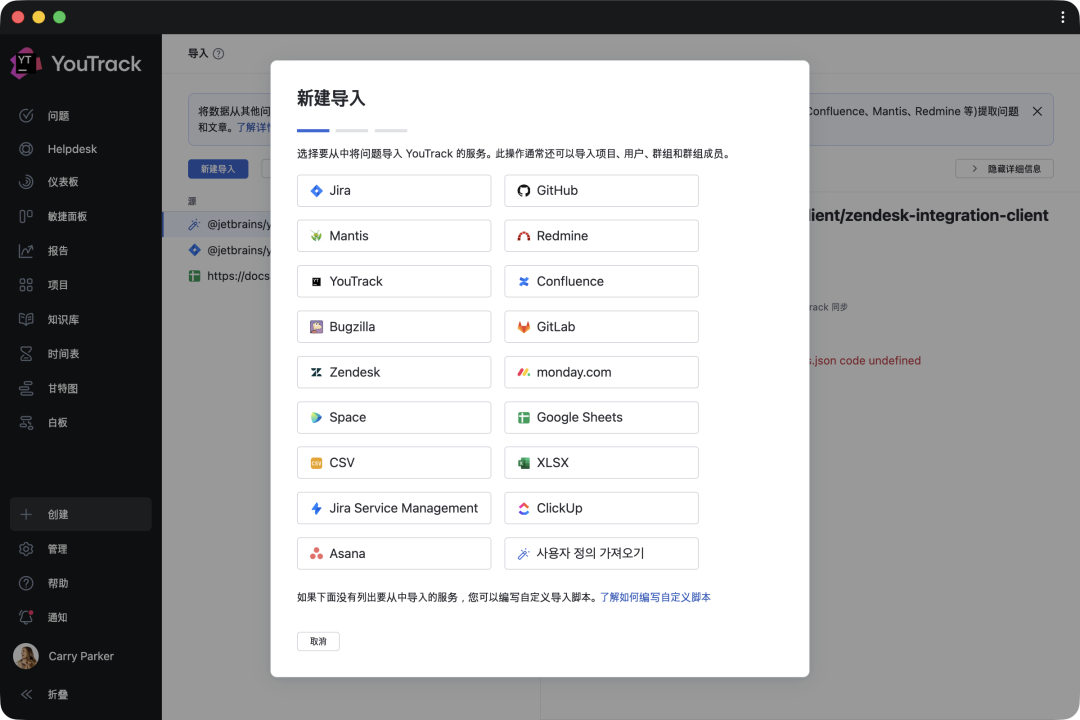This screenshot has height=720, width=1080.
Task: Pick Bugzilla from import services
Action: point(394,327)
